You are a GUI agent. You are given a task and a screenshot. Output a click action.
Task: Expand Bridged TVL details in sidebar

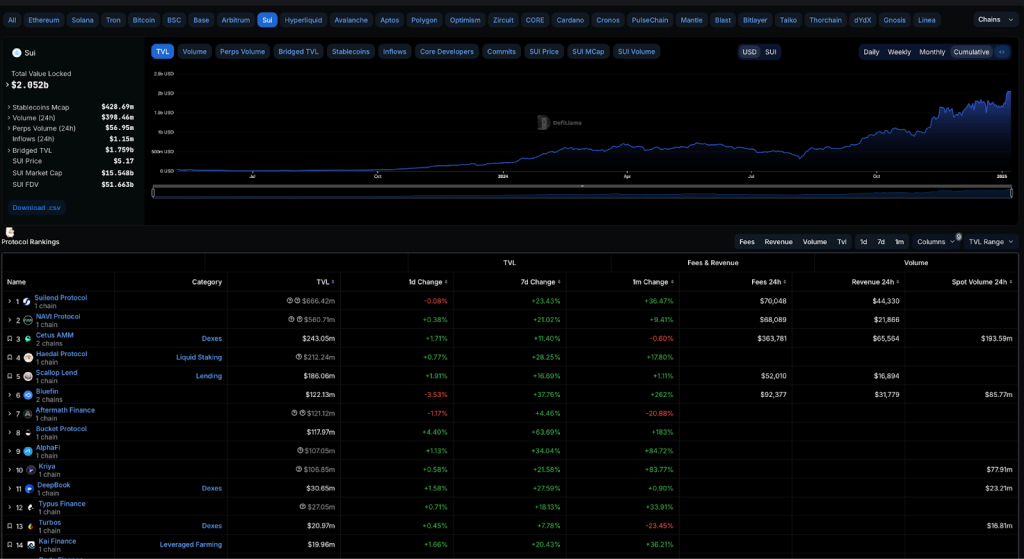coord(8,150)
